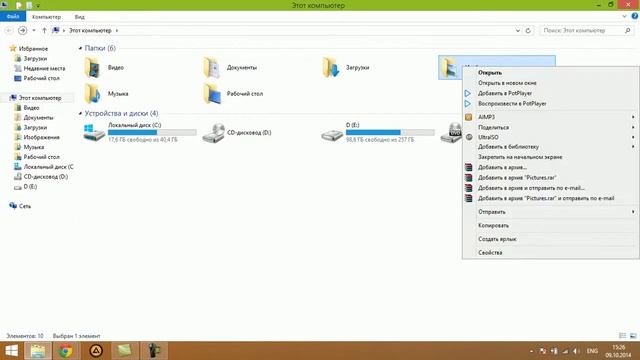The height and width of the screenshot is (360, 640).
Task: Expand the ribbon with the chevron
Action: (x=624, y=16)
